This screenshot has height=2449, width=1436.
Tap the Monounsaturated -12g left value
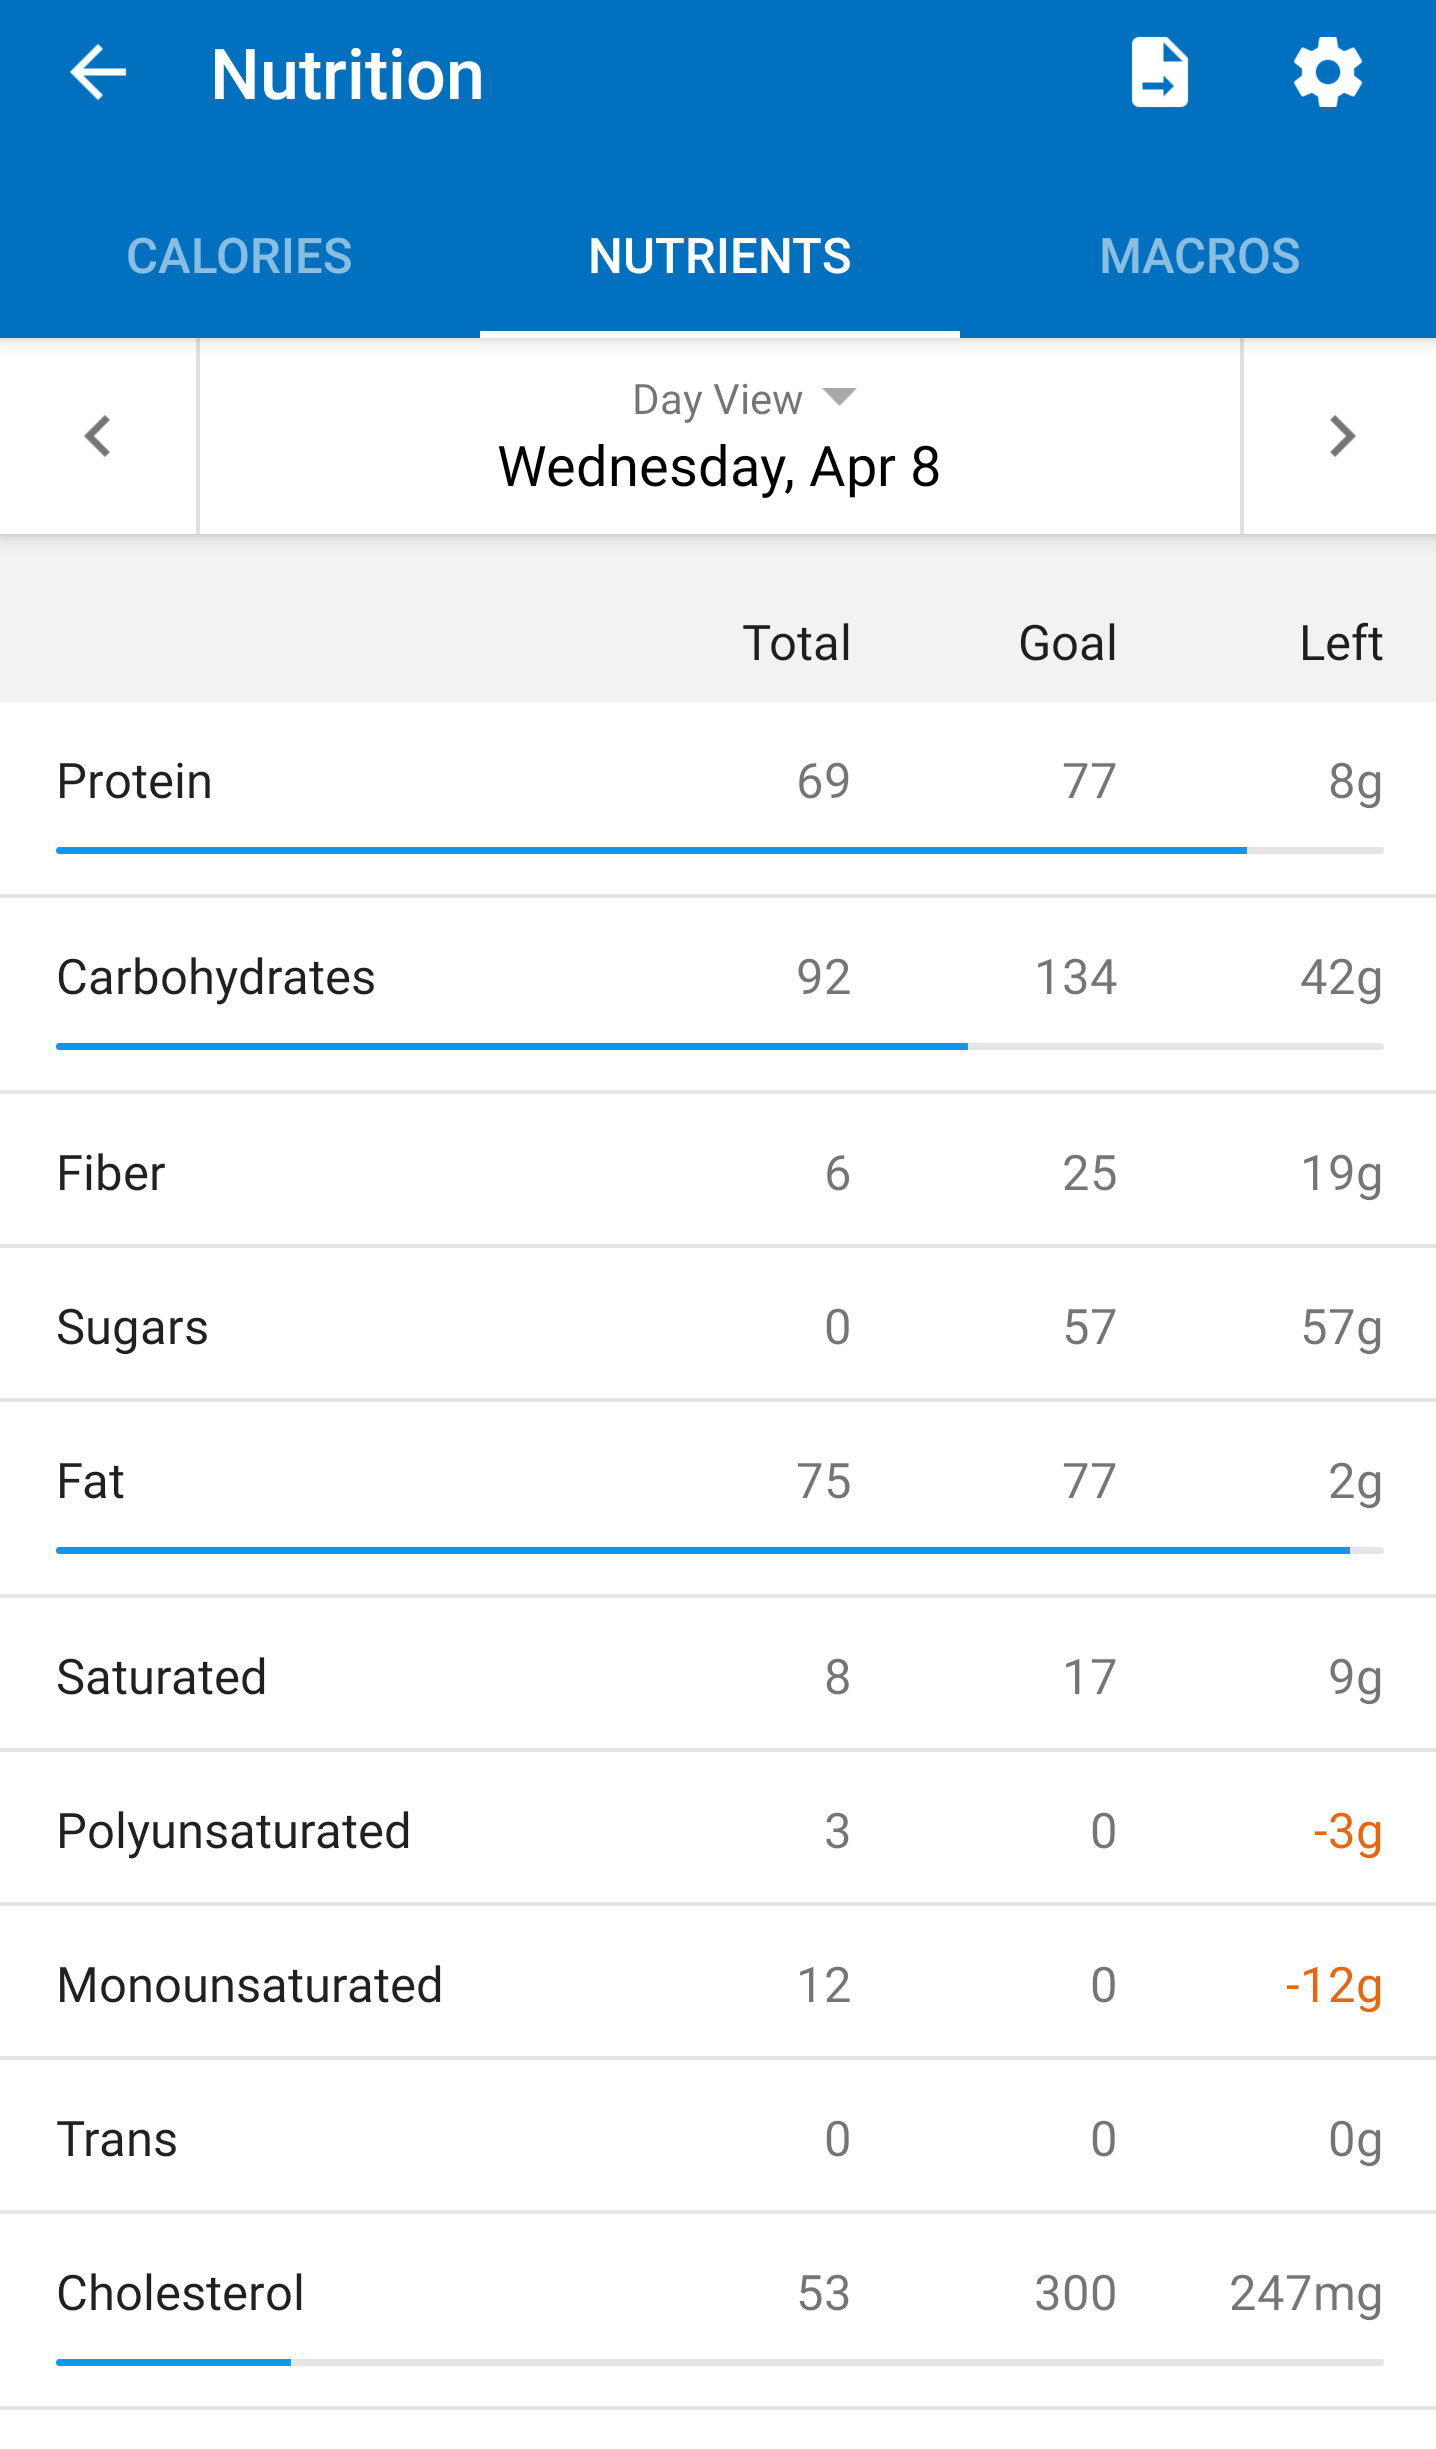pos(1333,1985)
